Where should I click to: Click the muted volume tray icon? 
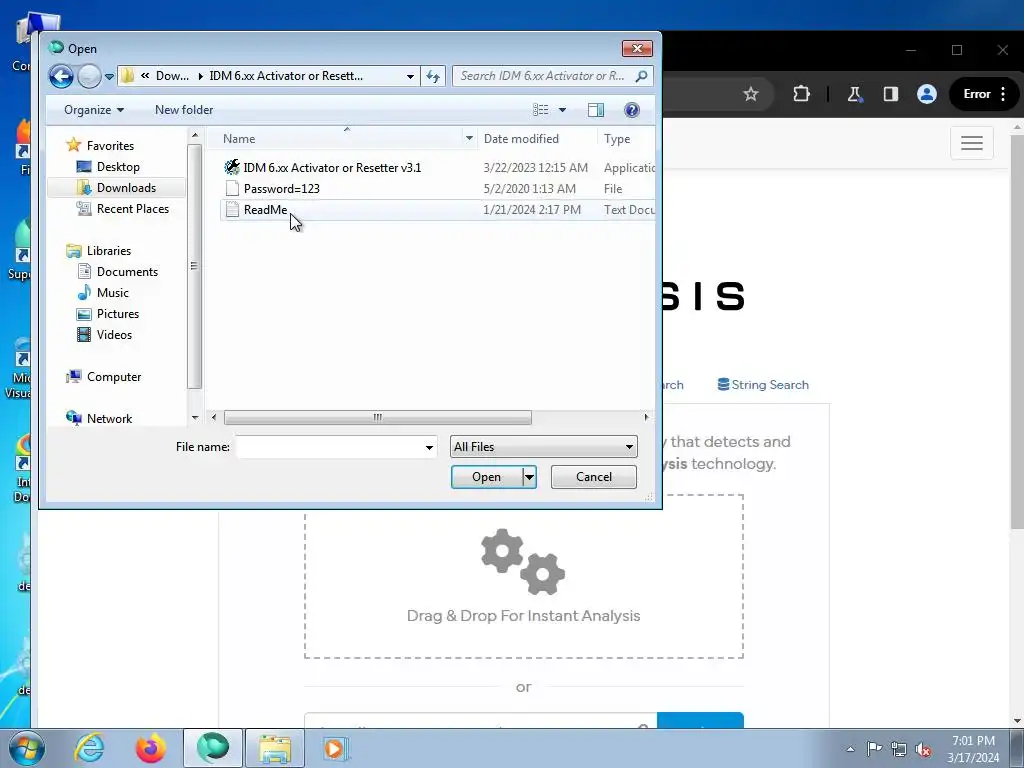[x=923, y=749]
